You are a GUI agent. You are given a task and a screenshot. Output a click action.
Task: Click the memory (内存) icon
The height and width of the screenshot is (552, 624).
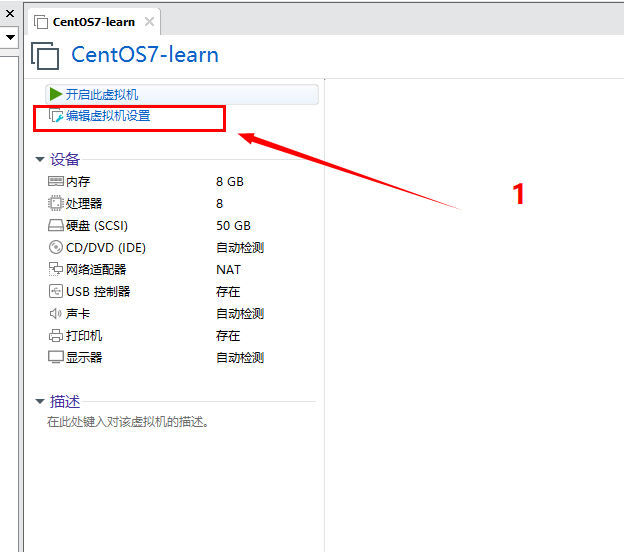point(56,181)
